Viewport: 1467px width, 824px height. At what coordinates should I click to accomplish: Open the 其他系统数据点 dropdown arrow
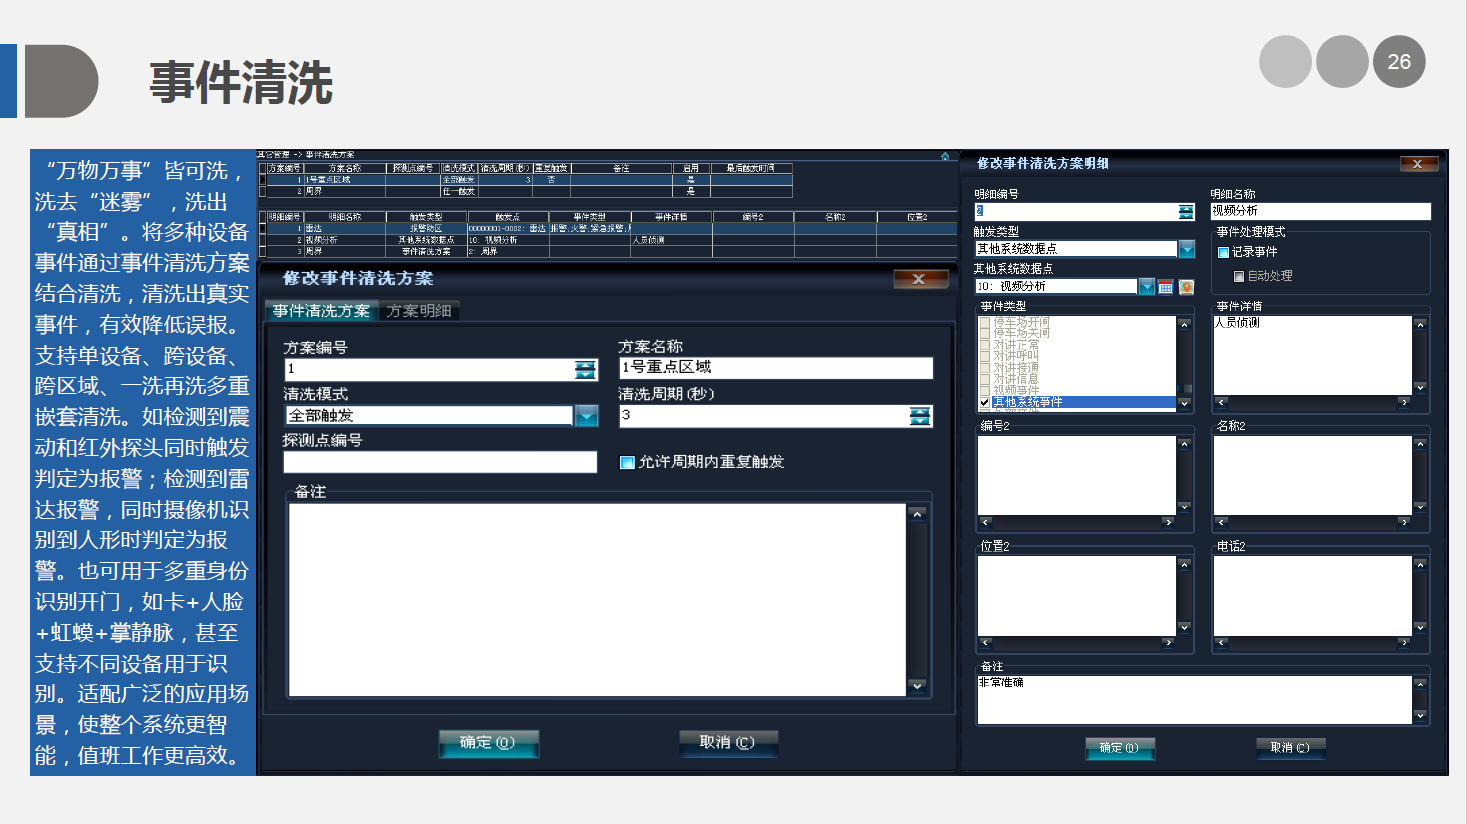[1147, 287]
